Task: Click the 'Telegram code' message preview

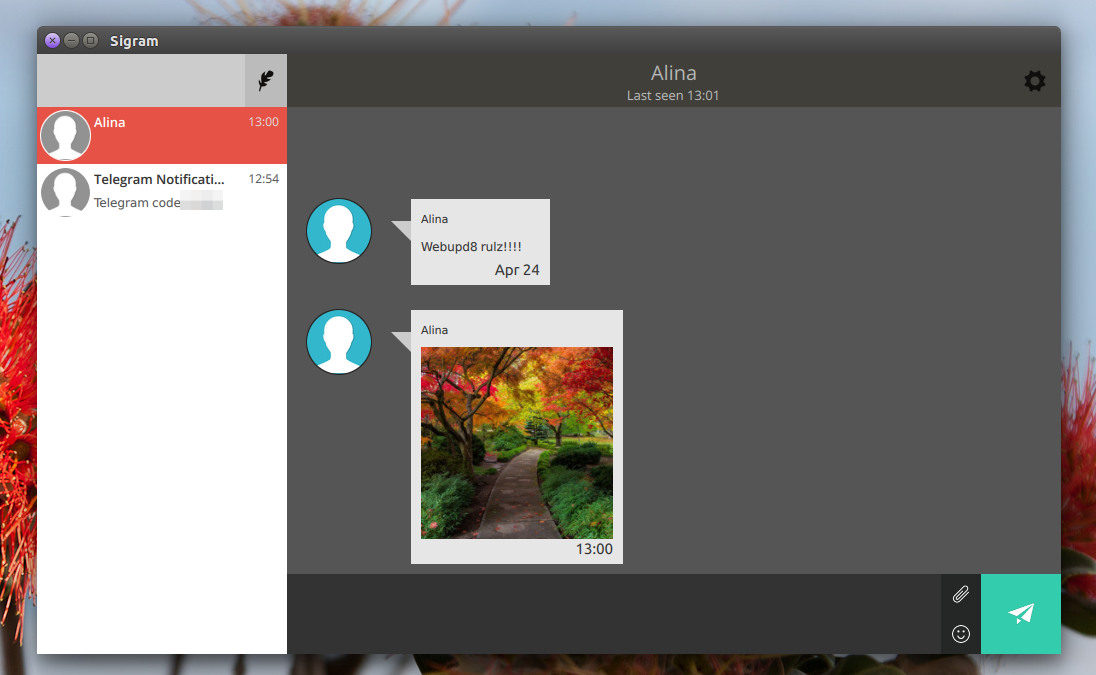Action: [x=137, y=203]
